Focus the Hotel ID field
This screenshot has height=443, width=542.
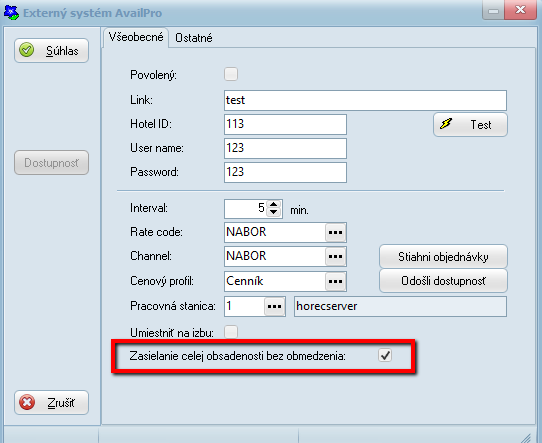click(285, 124)
